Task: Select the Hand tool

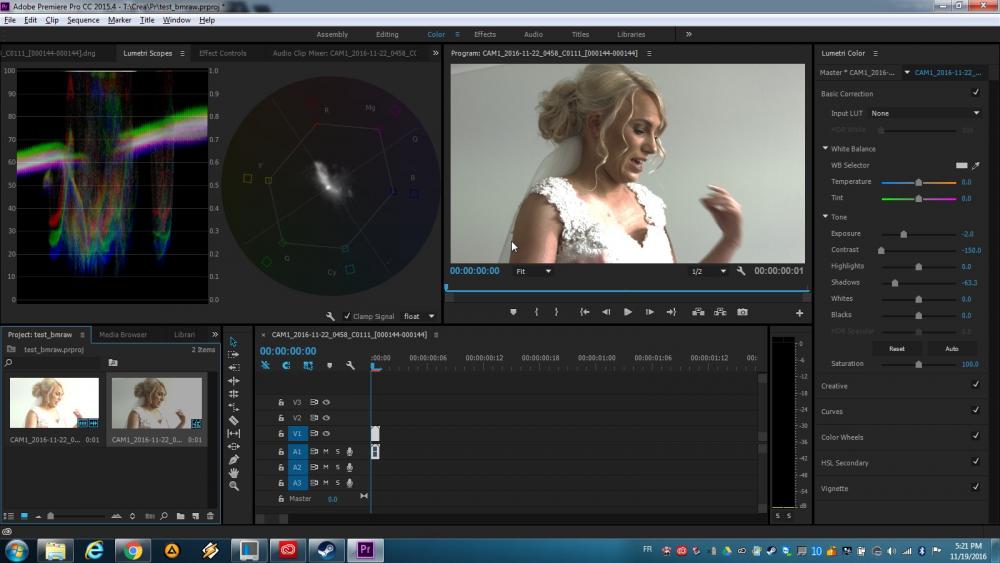Action: click(x=233, y=472)
